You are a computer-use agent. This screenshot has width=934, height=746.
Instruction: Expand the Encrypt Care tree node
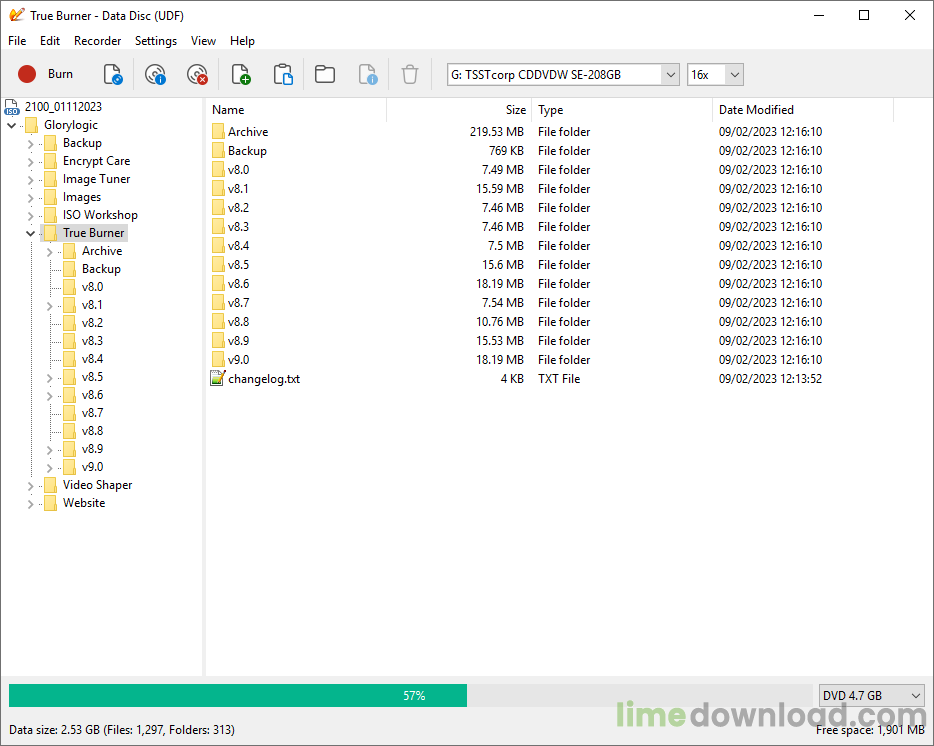click(30, 161)
